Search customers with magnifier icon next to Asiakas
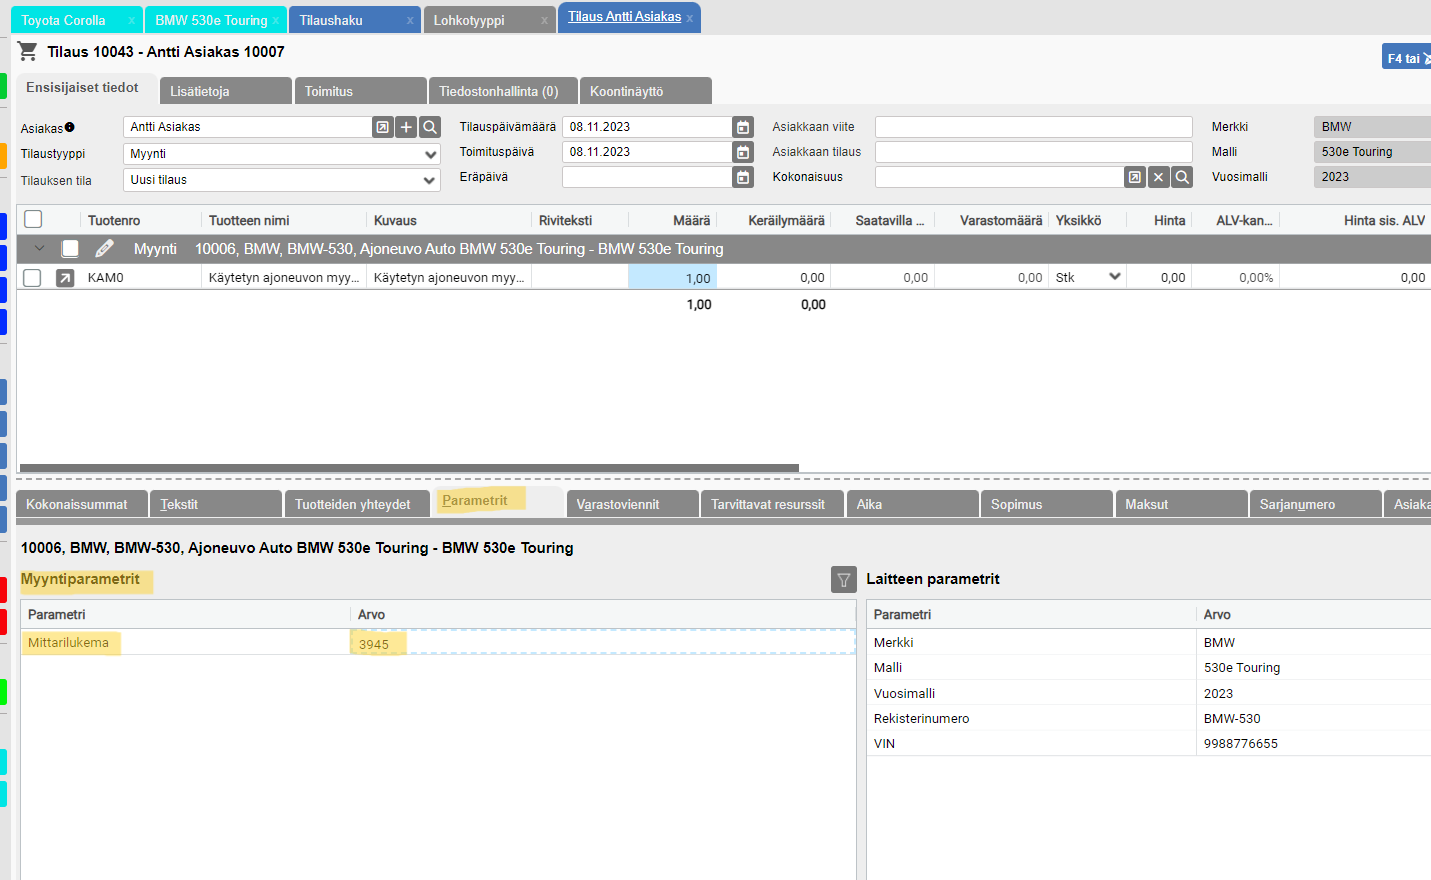 [430, 127]
